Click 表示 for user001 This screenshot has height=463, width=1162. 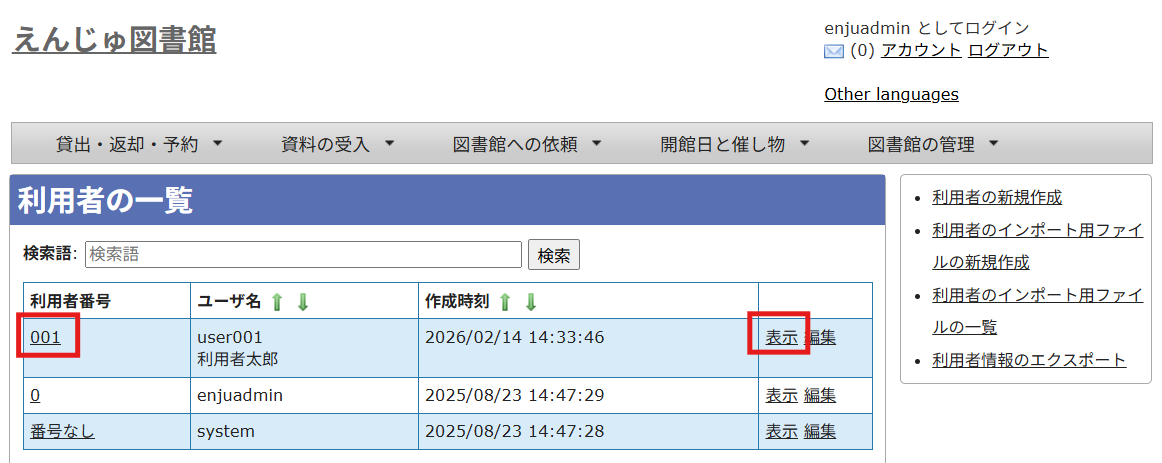pyautogui.click(x=781, y=337)
